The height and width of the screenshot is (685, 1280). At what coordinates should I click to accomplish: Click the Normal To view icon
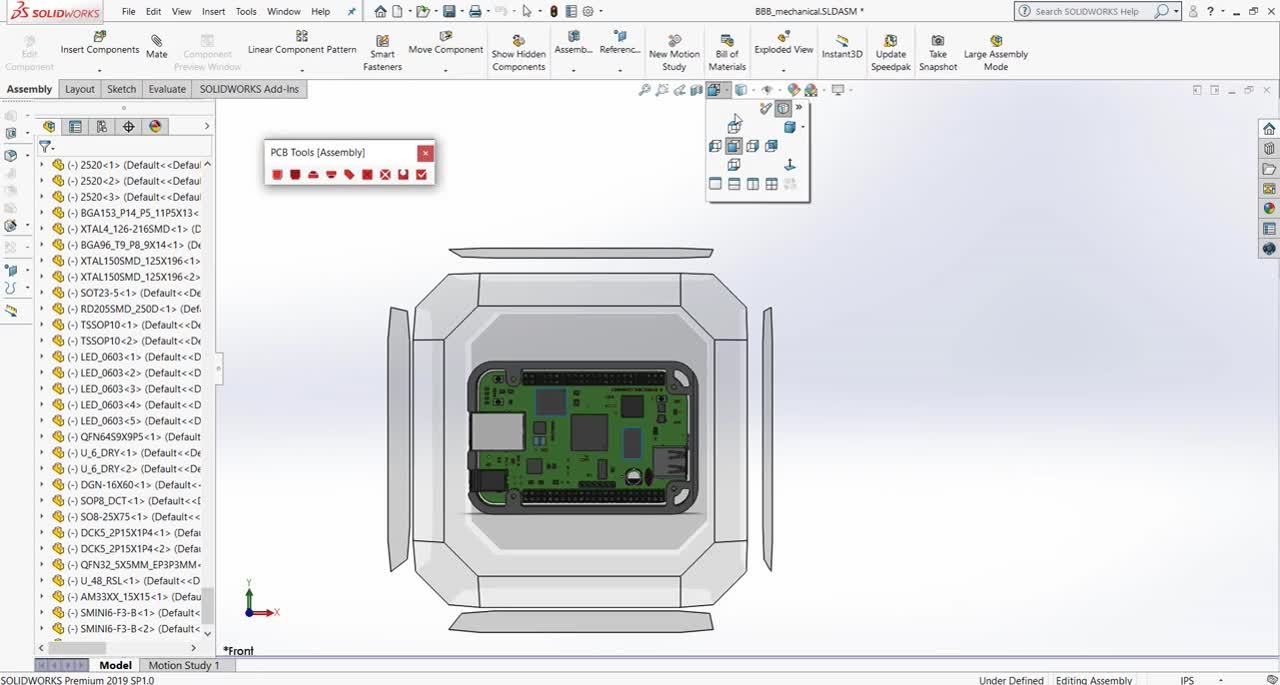(789, 165)
